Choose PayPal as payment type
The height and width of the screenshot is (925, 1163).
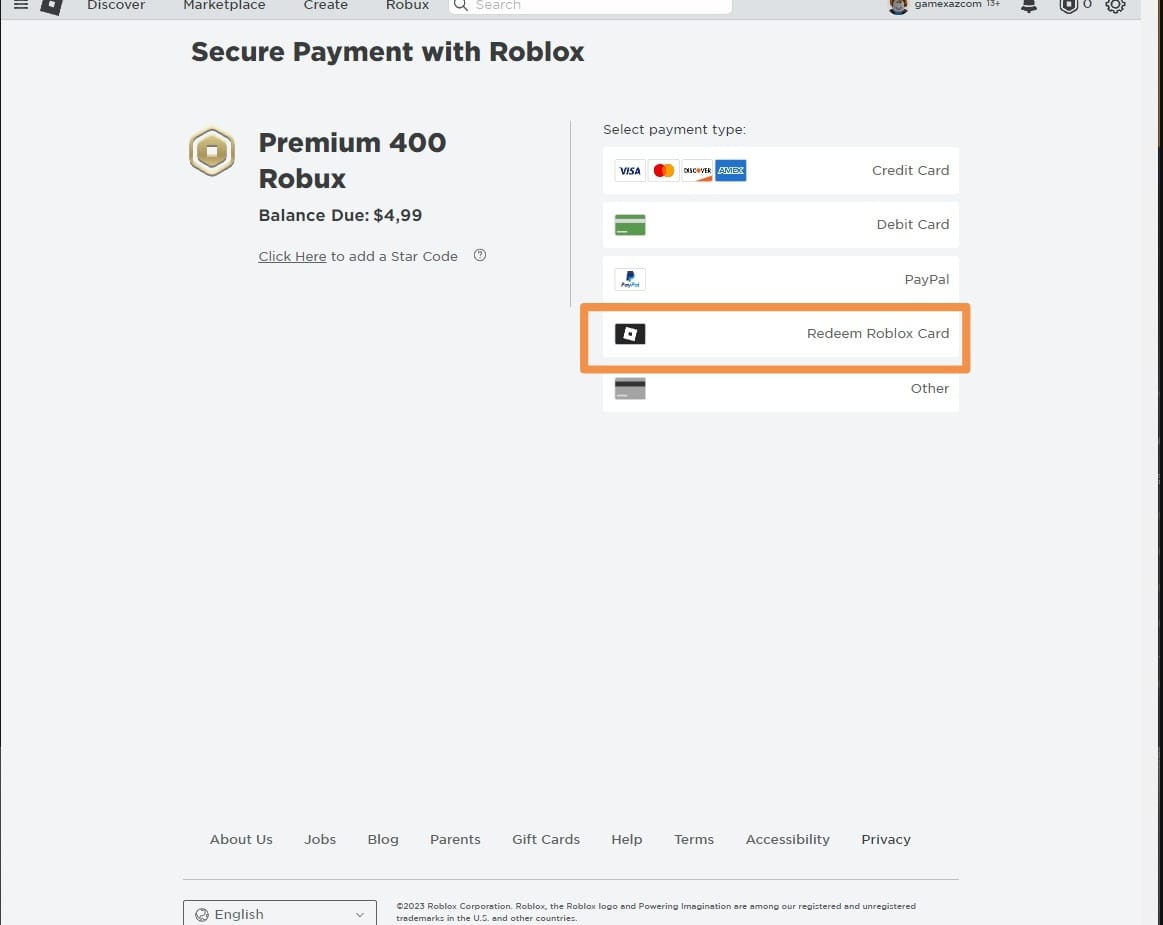[780, 279]
